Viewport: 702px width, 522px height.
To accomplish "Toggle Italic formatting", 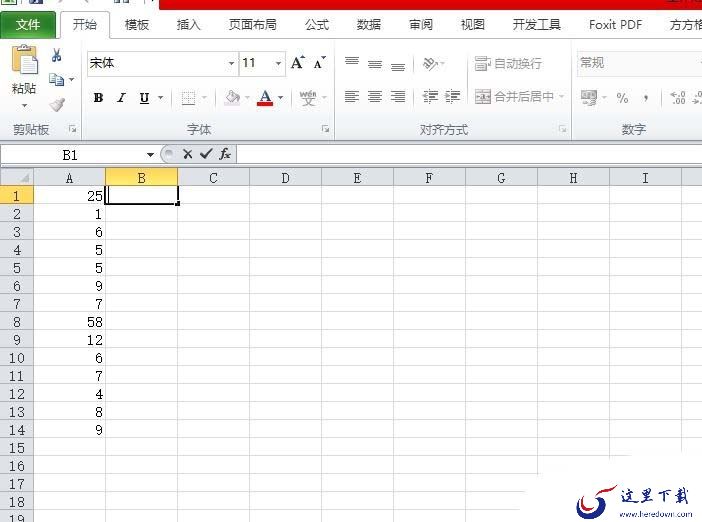I will 121,98.
